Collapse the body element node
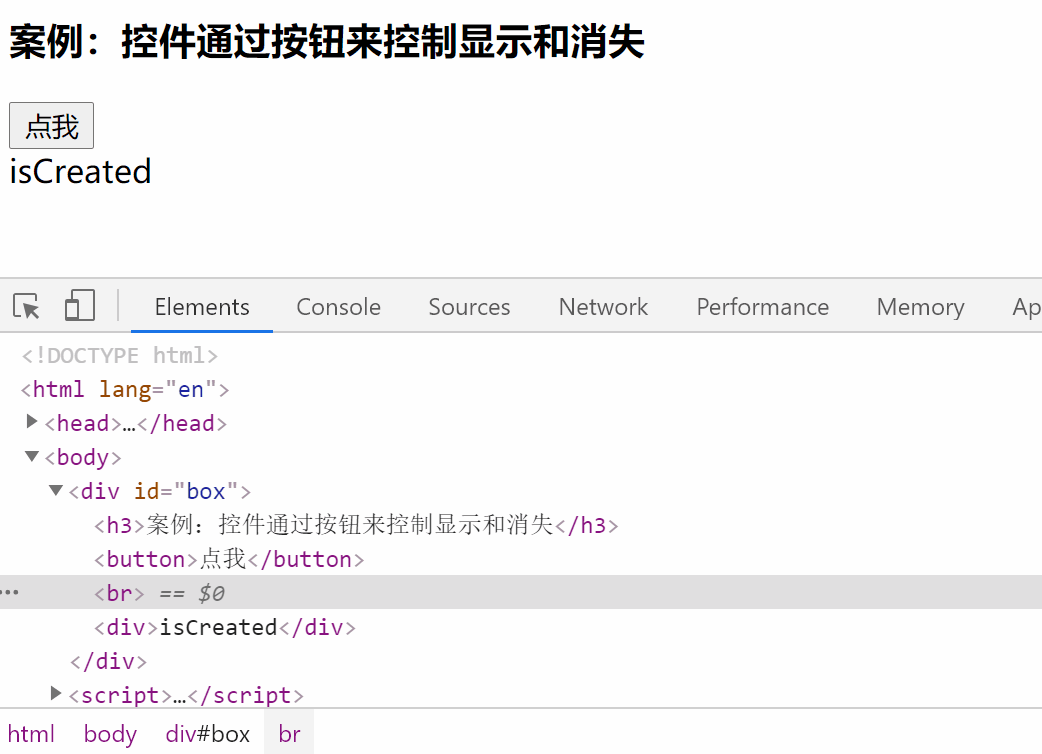The width and height of the screenshot is (1042, 754). (32, 457)
